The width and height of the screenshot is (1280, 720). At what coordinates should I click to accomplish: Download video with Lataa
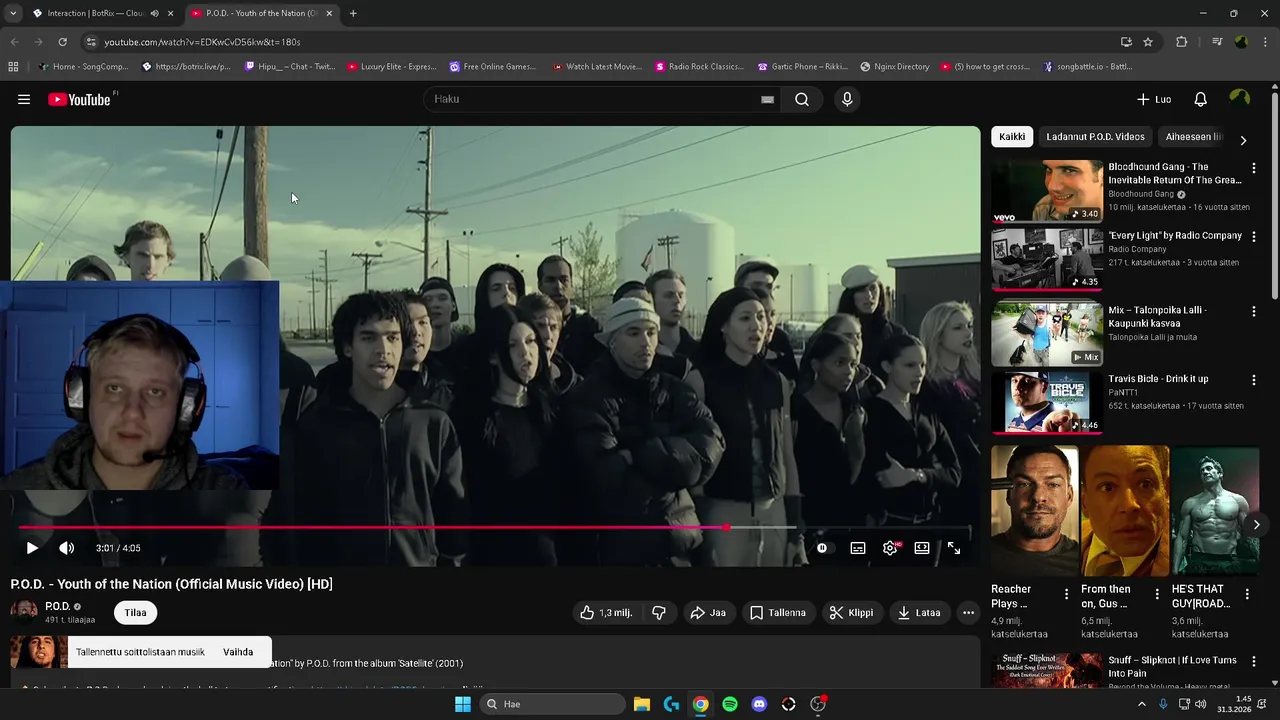click(x=919, y=613)
